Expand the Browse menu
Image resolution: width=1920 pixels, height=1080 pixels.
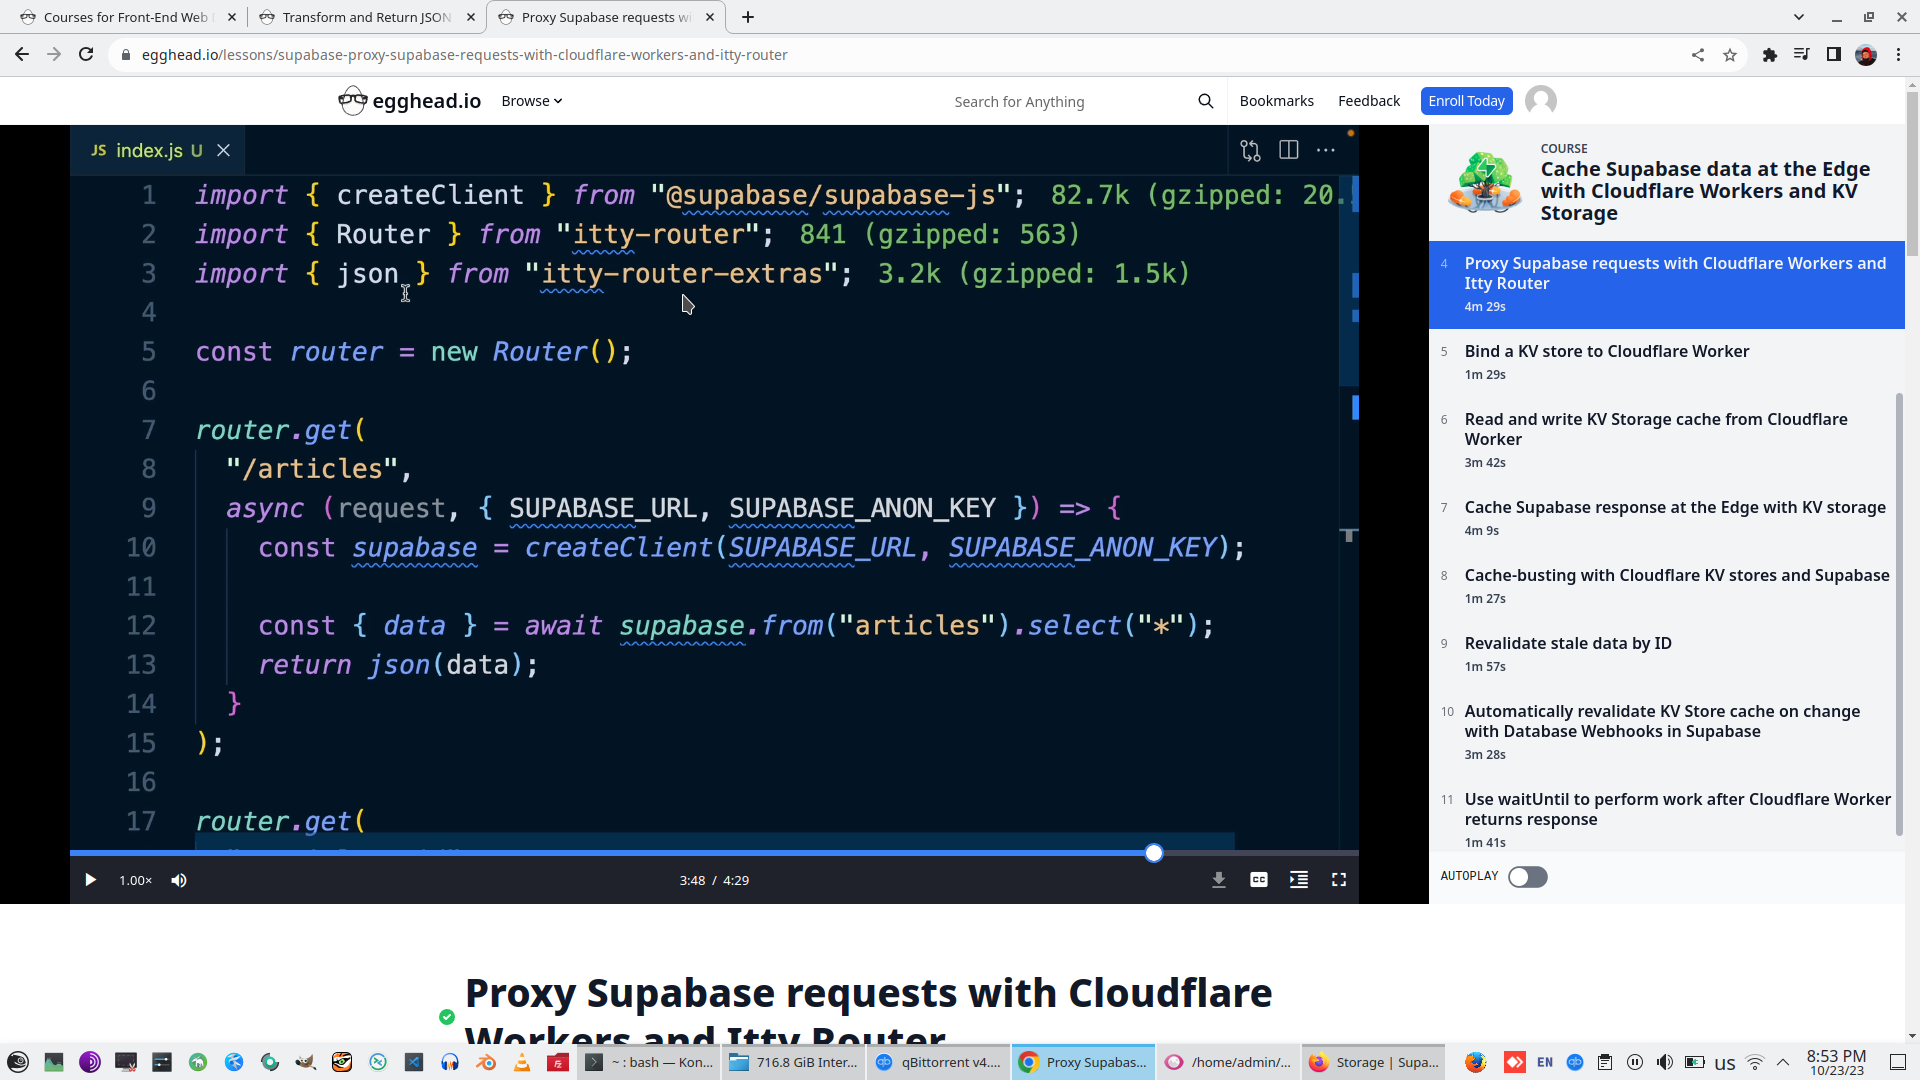[531, 101]
